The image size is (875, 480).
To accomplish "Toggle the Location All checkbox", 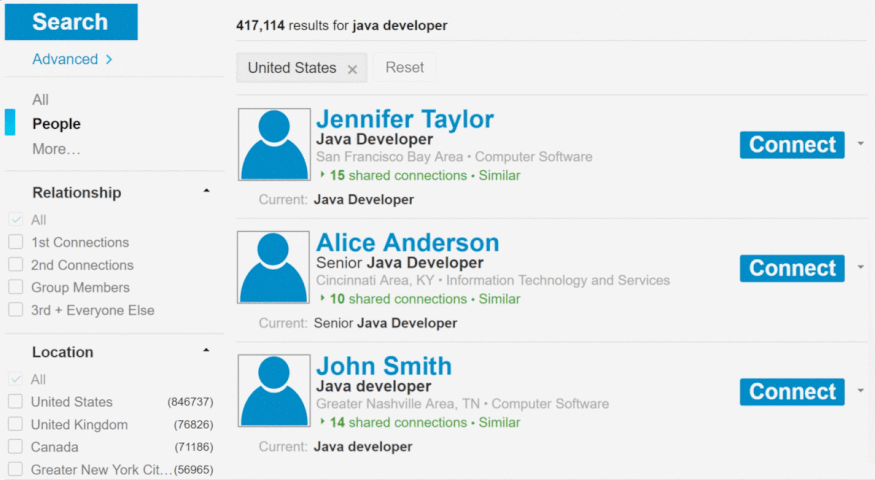I will coord(16,379).
